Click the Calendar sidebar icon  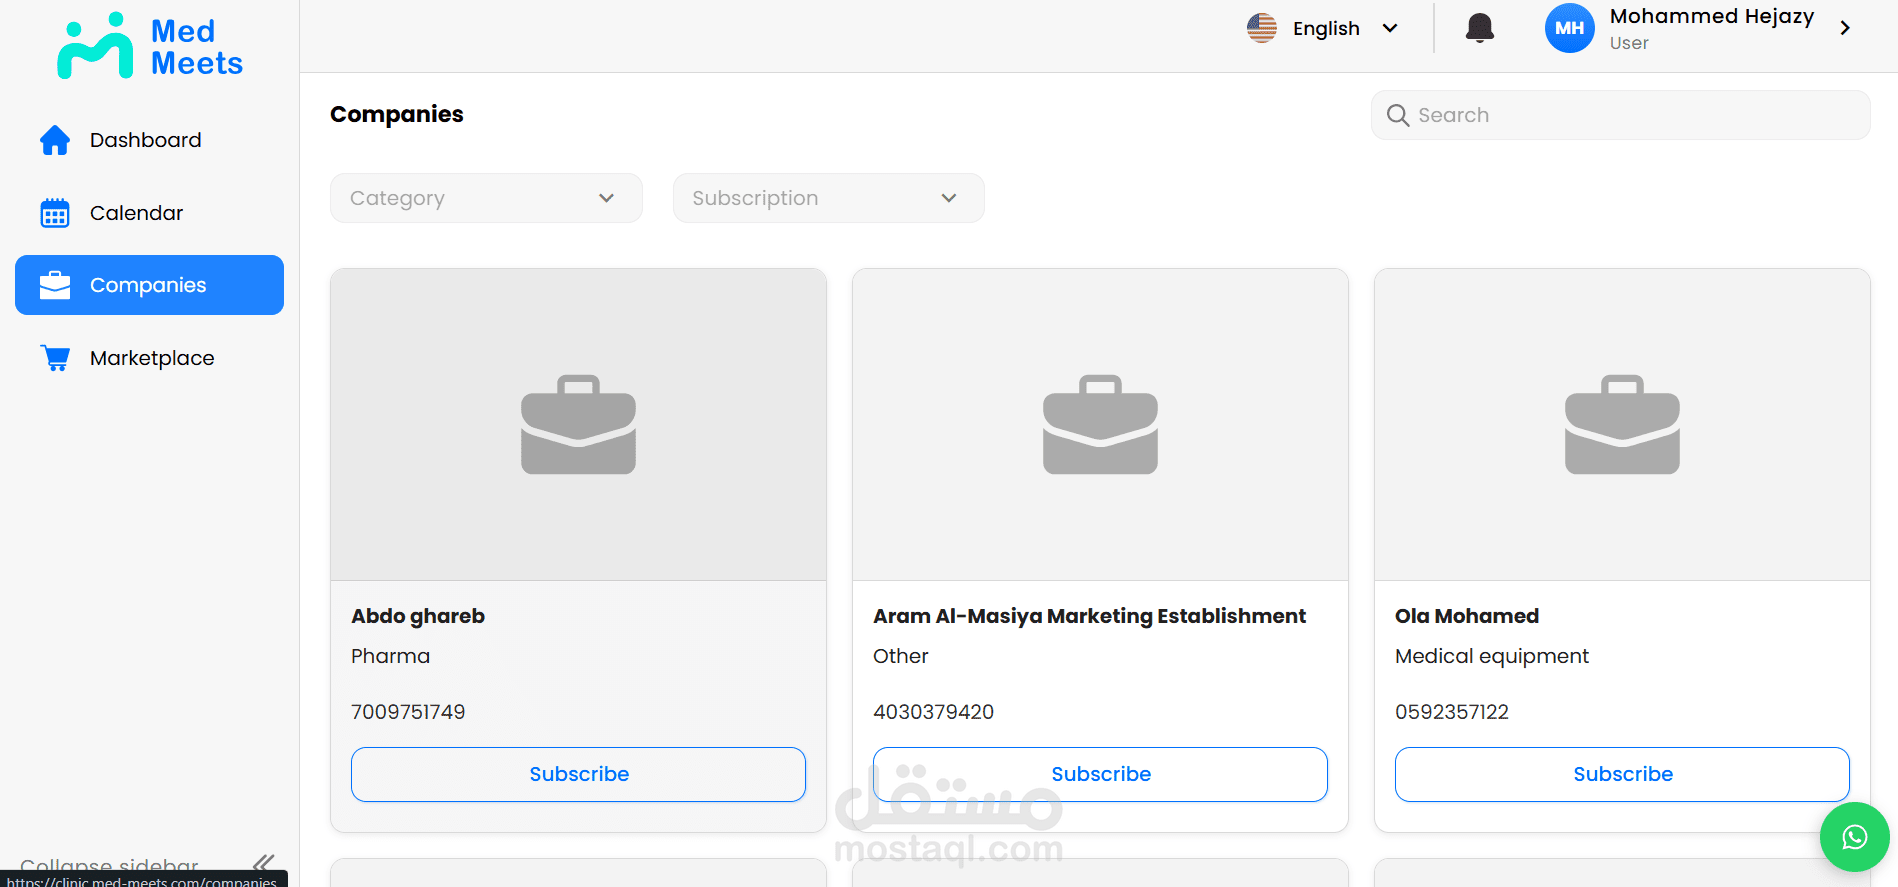tap(55, 213)
